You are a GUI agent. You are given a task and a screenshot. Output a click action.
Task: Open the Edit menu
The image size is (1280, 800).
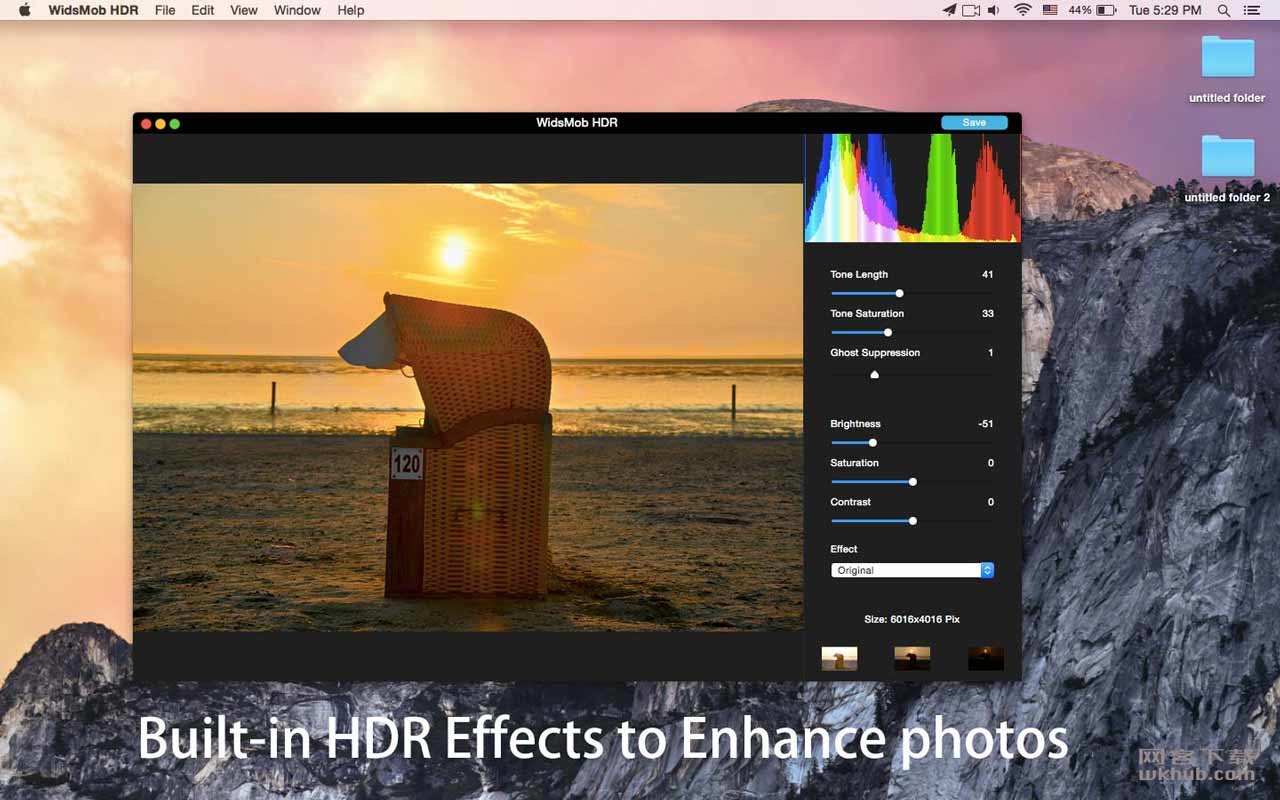[203, 10]
